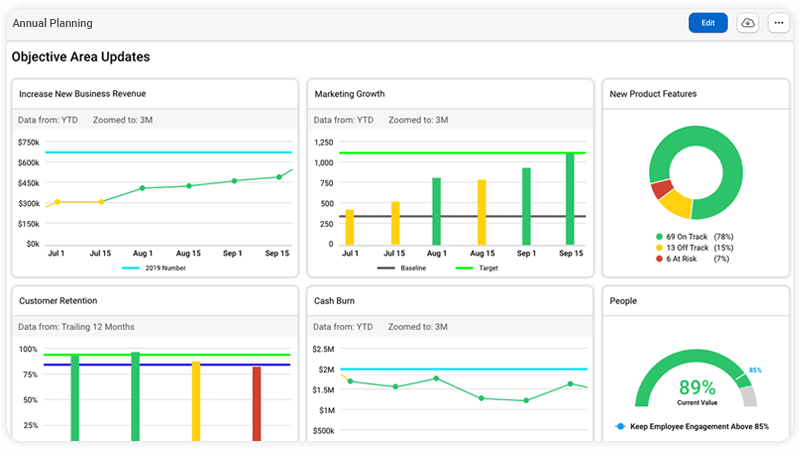Toggle 2019 Number legend in revenue chart
The height and width of the screenshot is (450, 800).
click(154, 268)
